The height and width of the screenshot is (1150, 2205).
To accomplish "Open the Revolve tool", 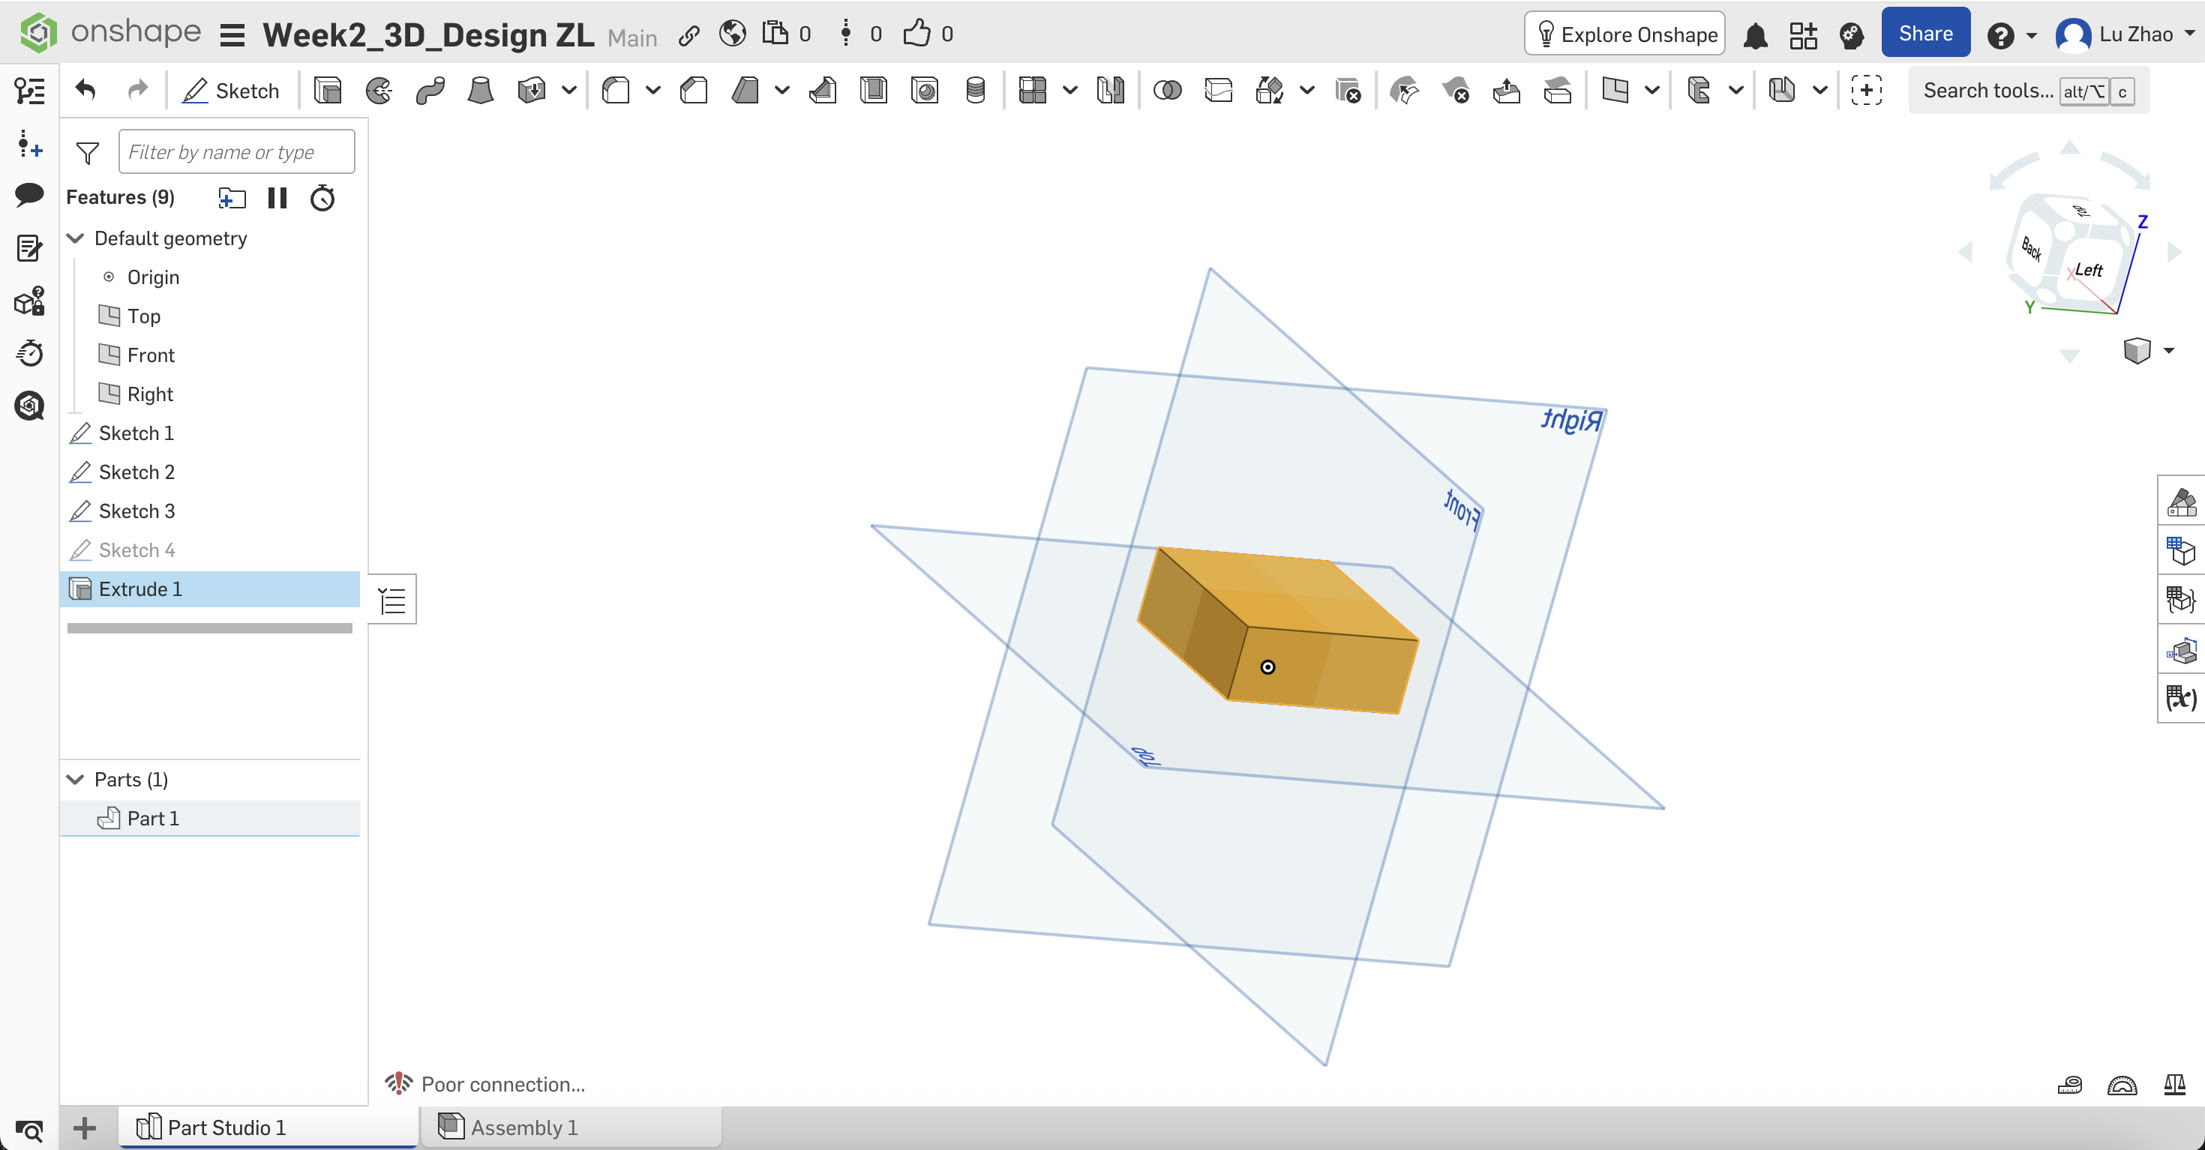I will (x=377, y=90).
